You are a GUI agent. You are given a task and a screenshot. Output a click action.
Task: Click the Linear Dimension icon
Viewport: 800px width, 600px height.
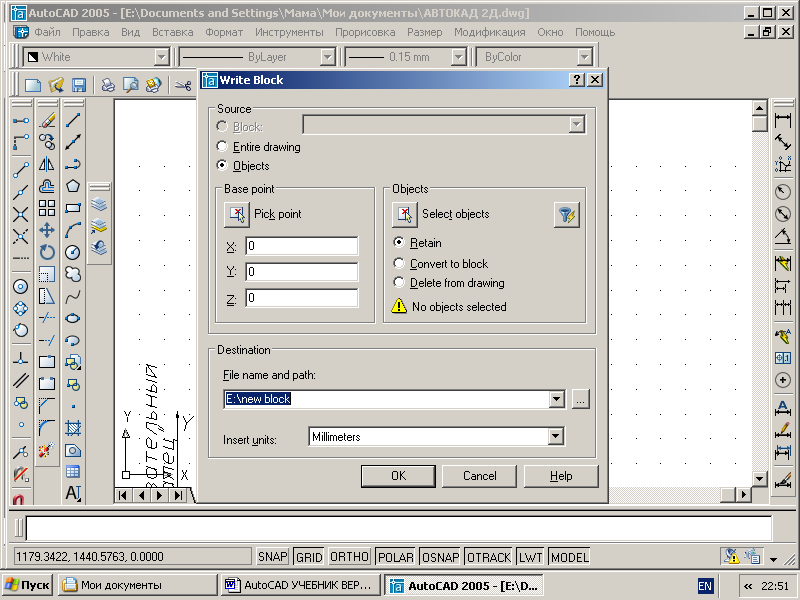point(783,120)
